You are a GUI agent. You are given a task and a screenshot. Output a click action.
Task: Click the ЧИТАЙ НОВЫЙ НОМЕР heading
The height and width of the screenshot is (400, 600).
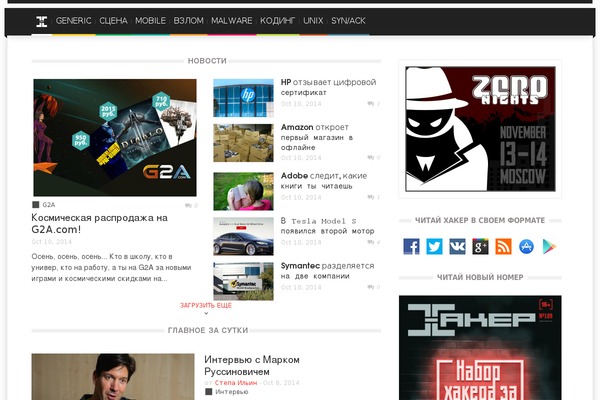[480, 277]
